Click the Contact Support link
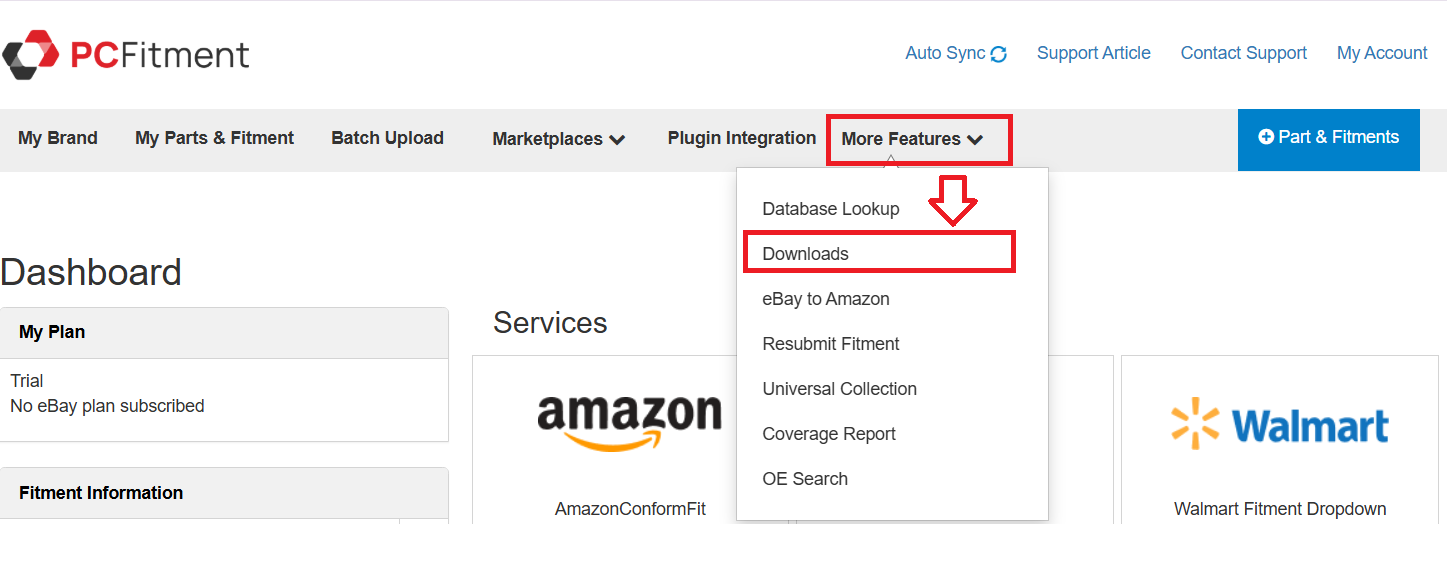Image resolution: width=1447 pixels, height=571 pixels. click(1243, 53)
